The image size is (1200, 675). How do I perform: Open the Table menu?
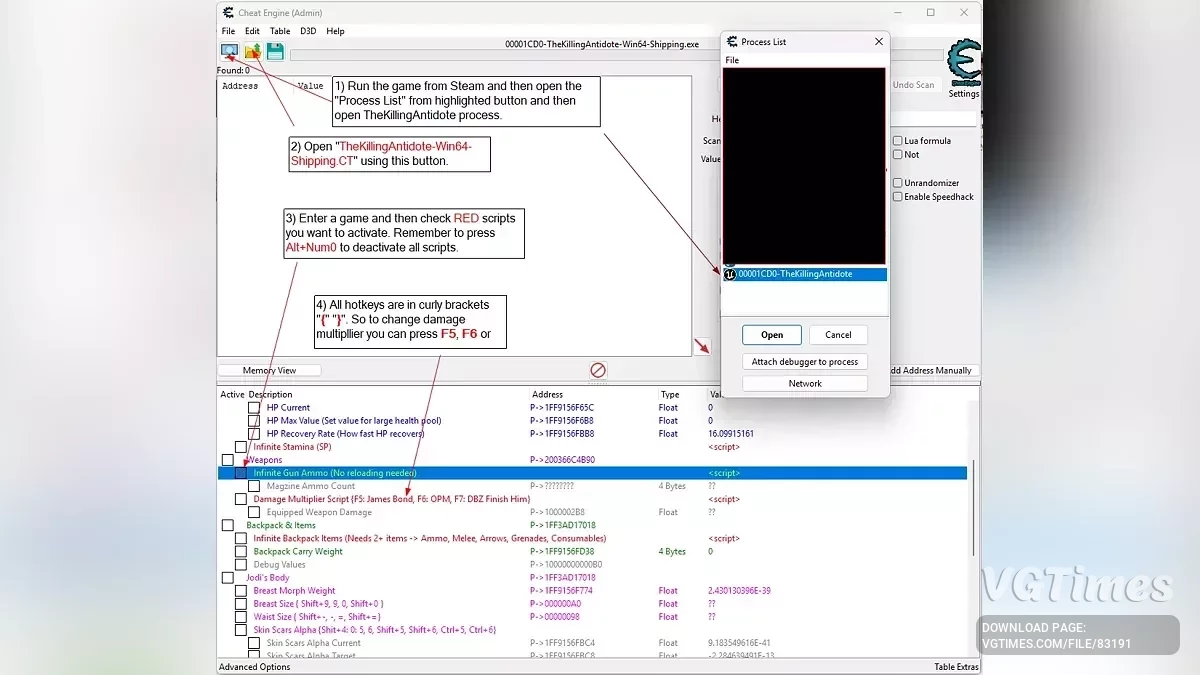tap(280, 31)
